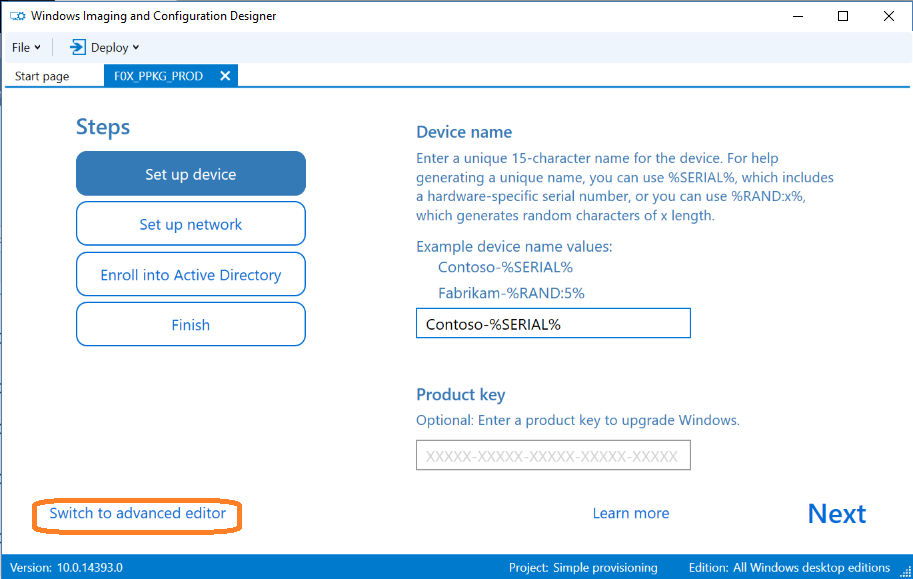Close the F0X_PPKG_PROD tab

point(225,76)
